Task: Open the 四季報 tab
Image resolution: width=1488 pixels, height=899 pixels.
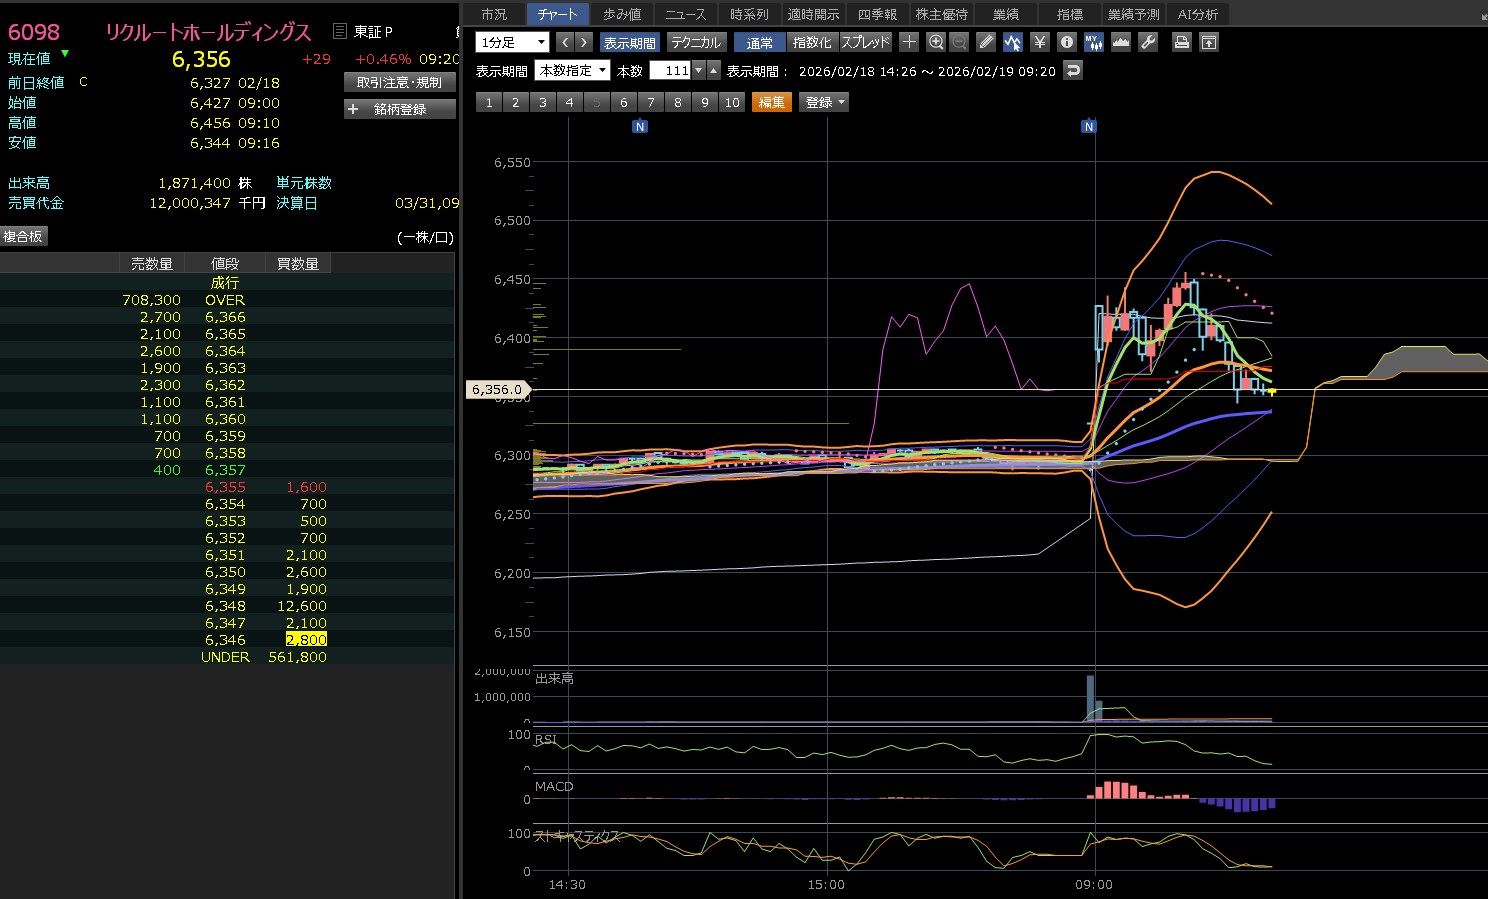Action: 877,14
